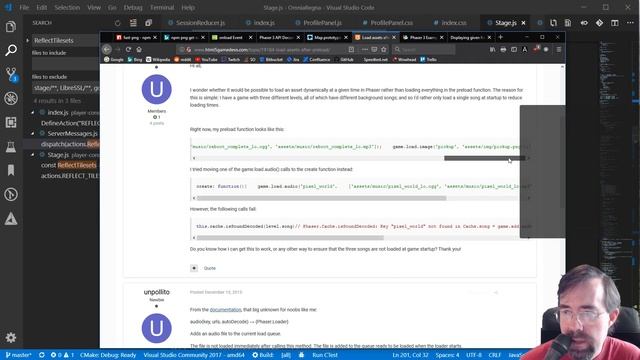The image size is (640, 360).
Task: Click the plus multiquote button beside Quote
Action: click(x=194, y=268)
